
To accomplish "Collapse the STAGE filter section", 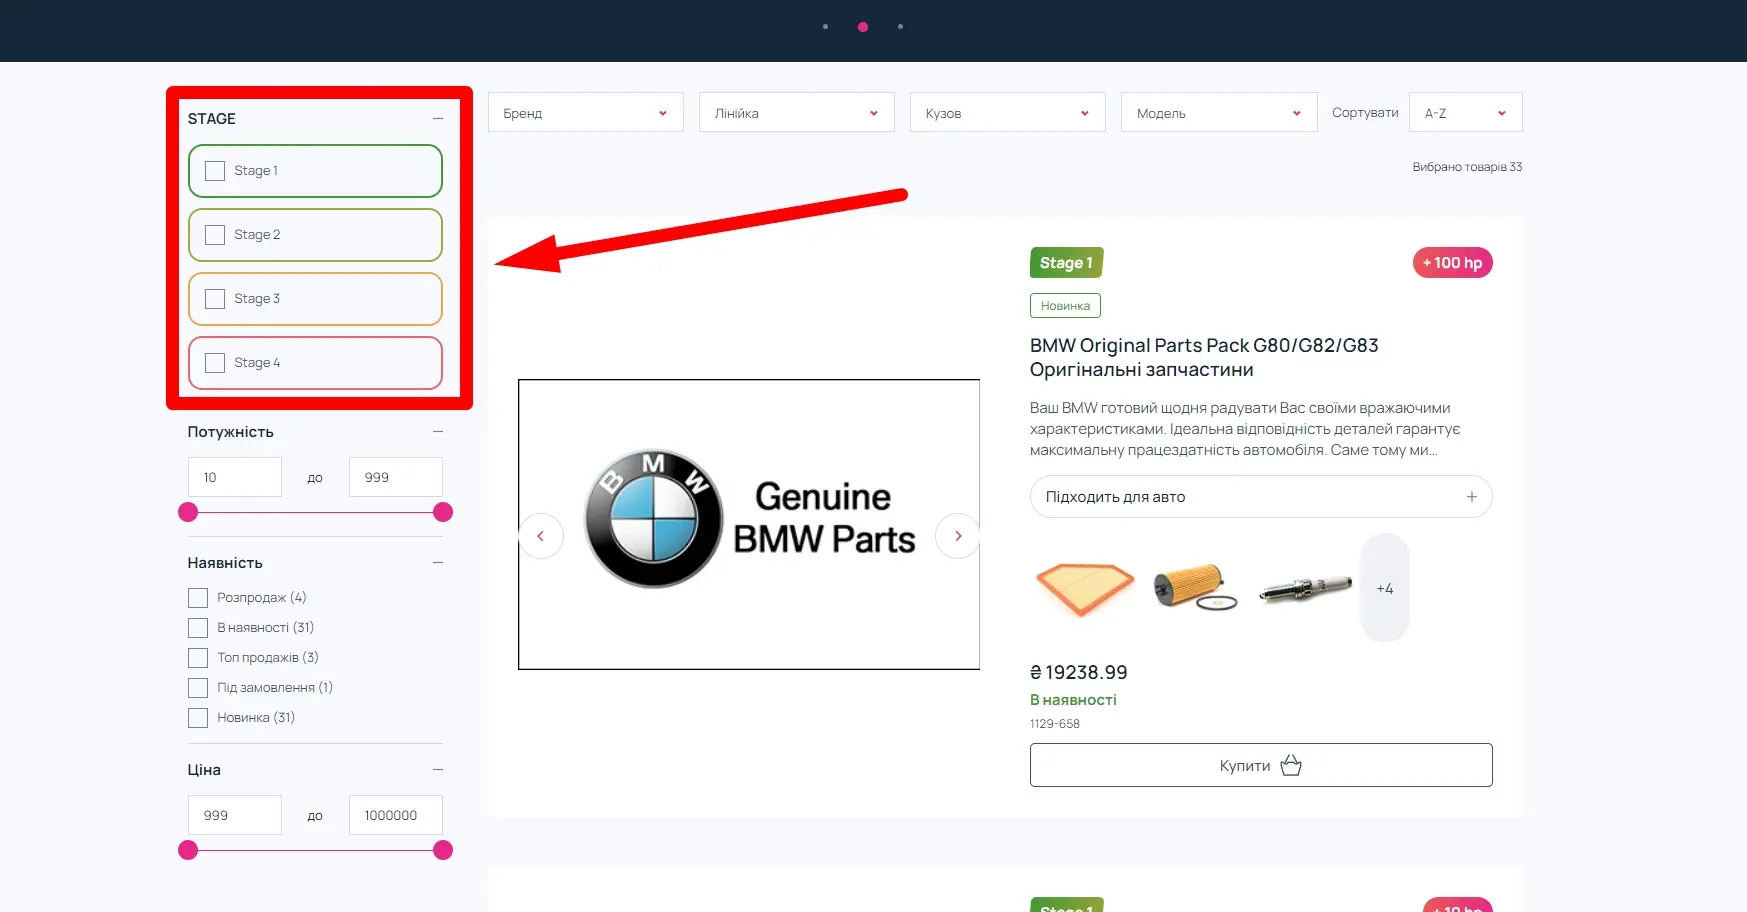I will (x=437, y=119).
